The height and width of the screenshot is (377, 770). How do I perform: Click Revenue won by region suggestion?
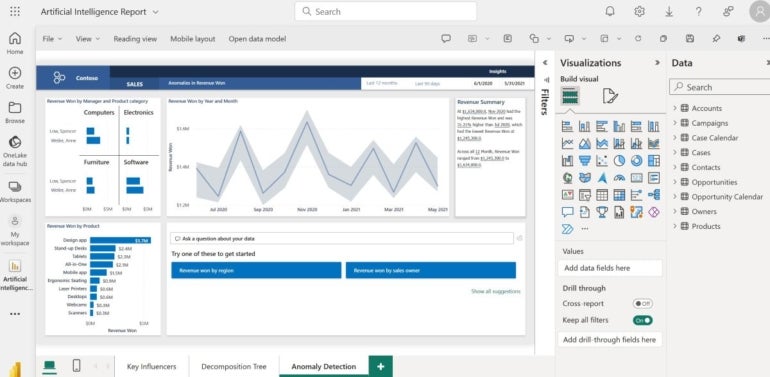click(256, 270)
